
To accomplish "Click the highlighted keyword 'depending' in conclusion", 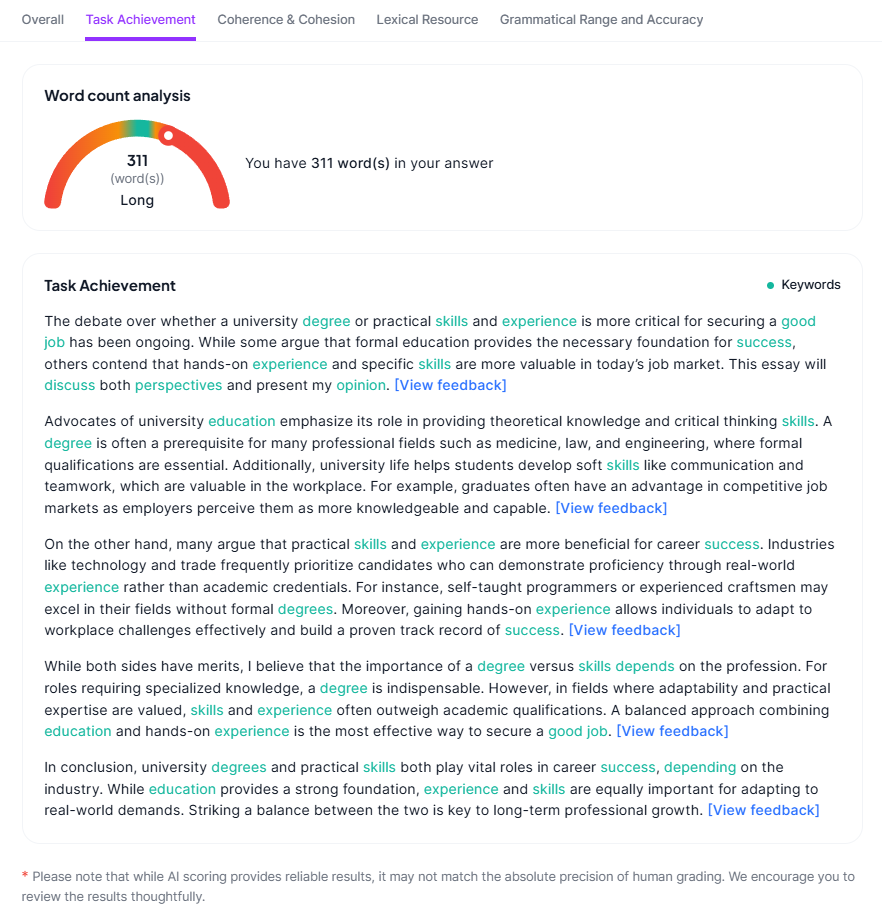I will (x=699, y=767).
